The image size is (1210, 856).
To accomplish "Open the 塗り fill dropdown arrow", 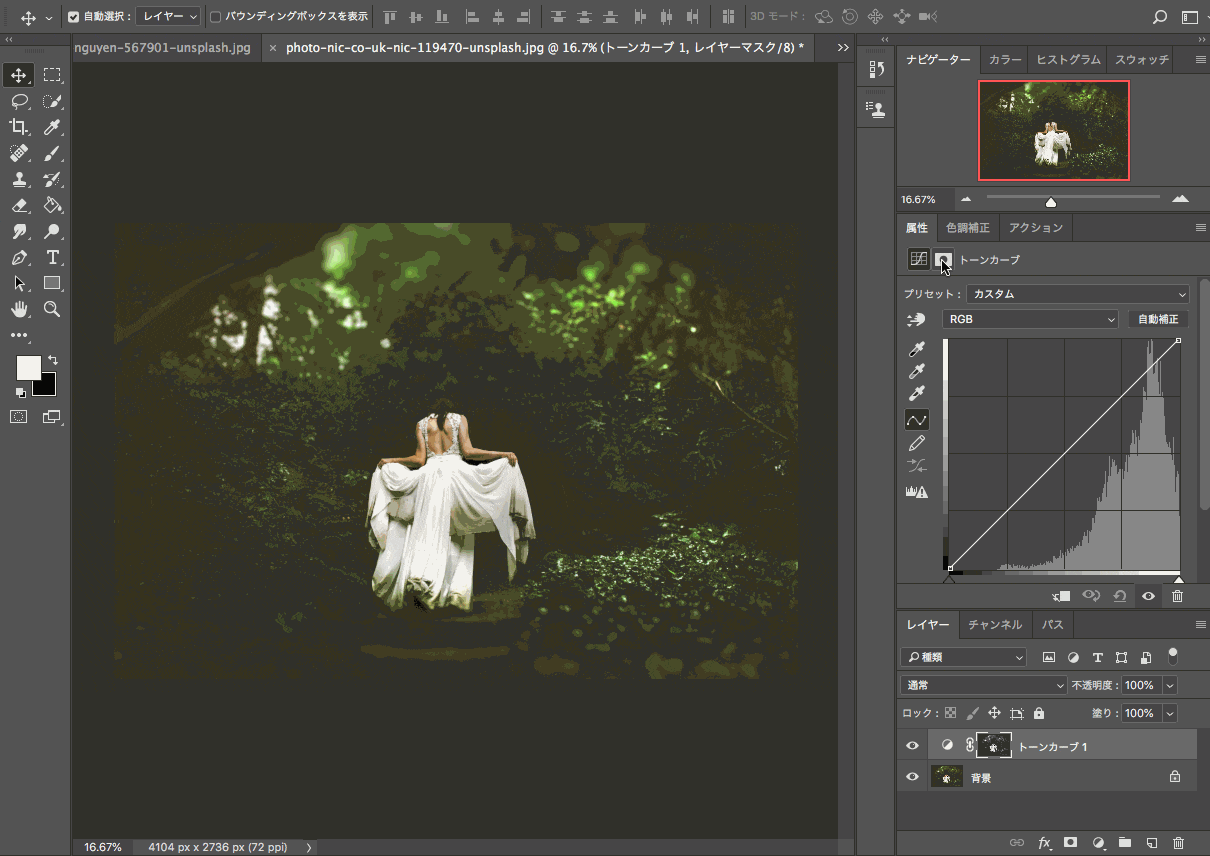I will click(x=1169, y=713).
